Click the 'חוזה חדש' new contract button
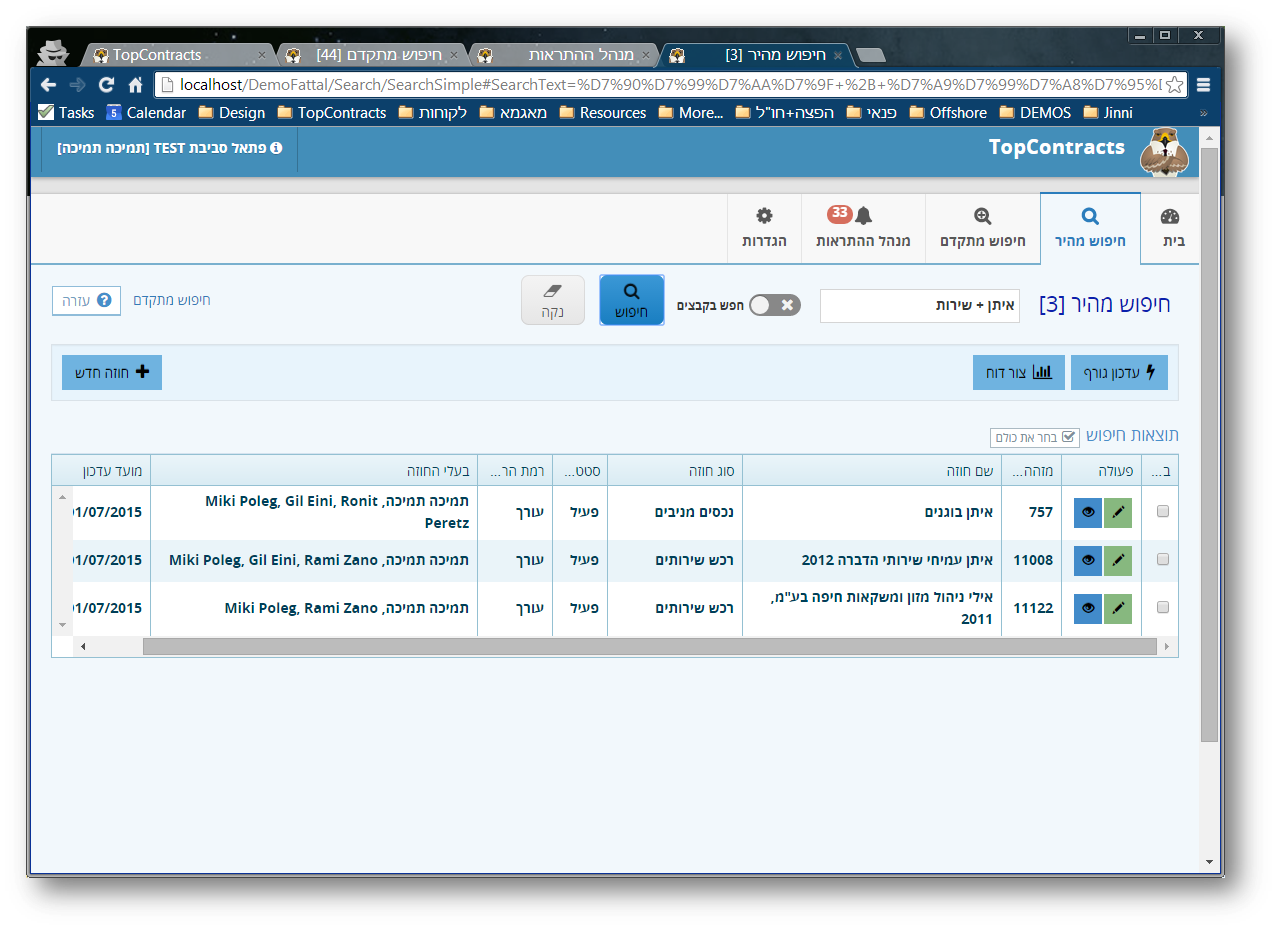 [112, 372]
